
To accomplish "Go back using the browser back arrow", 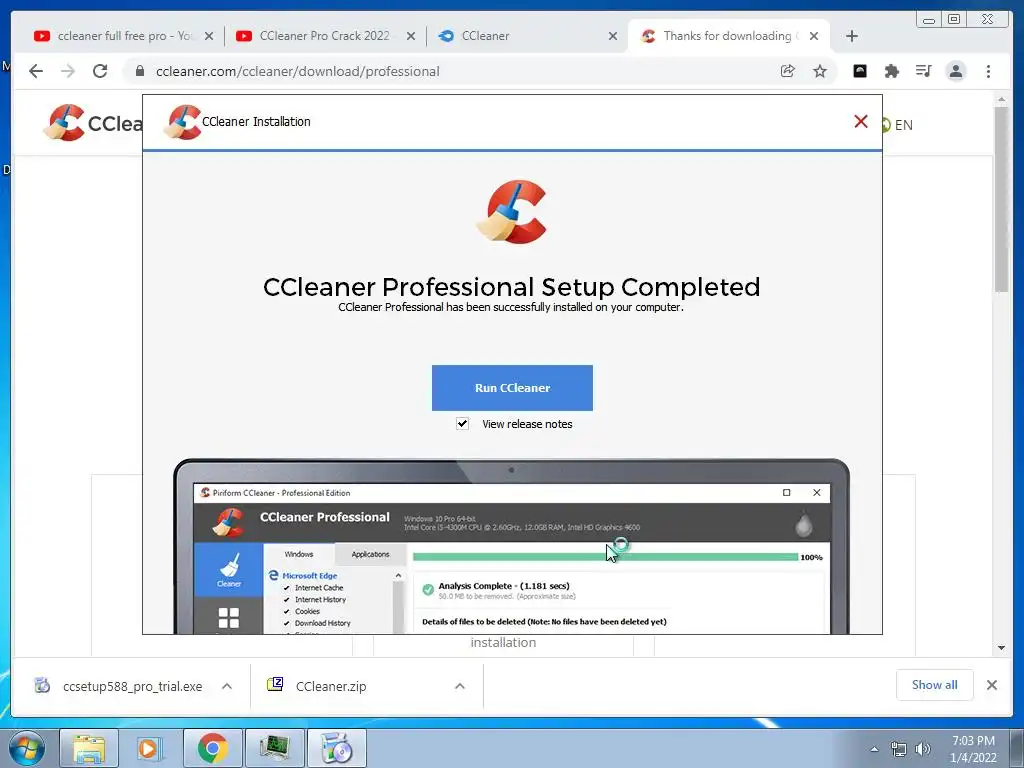I will tap(36, 71).
